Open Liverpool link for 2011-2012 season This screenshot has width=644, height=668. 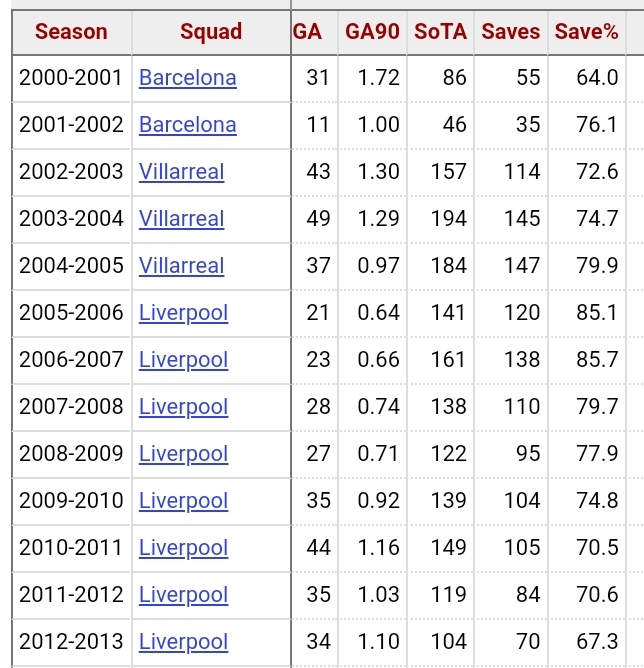click(x=184, y=595)
